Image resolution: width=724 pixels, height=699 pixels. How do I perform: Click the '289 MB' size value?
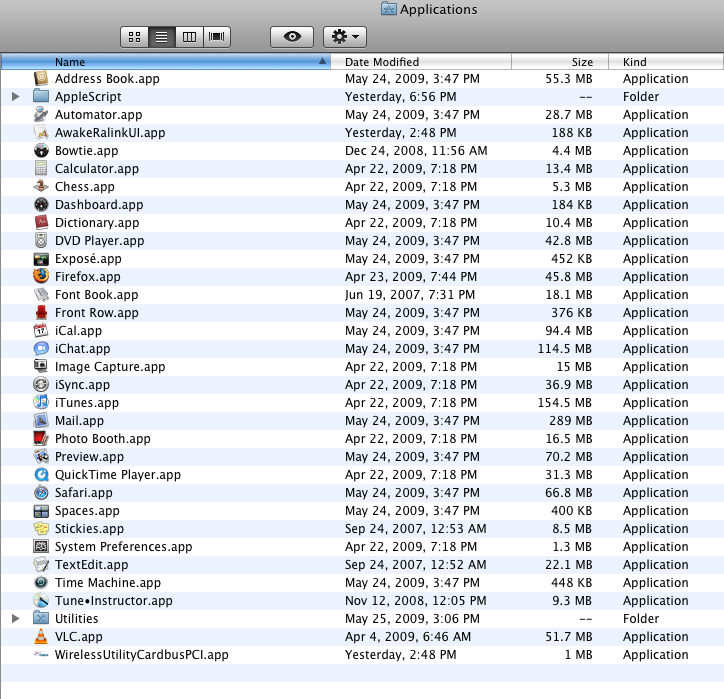[x=571, y=421]
